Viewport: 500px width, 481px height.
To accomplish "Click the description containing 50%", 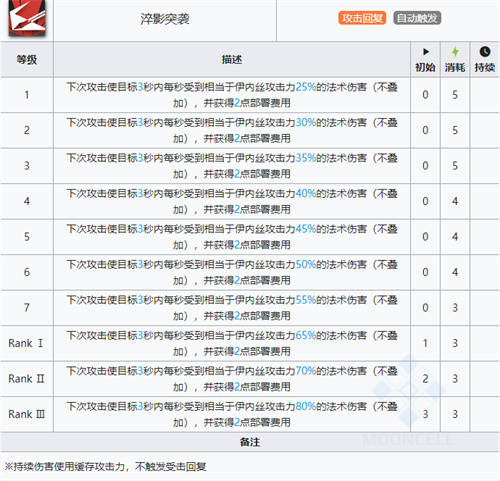I will 232,272.
